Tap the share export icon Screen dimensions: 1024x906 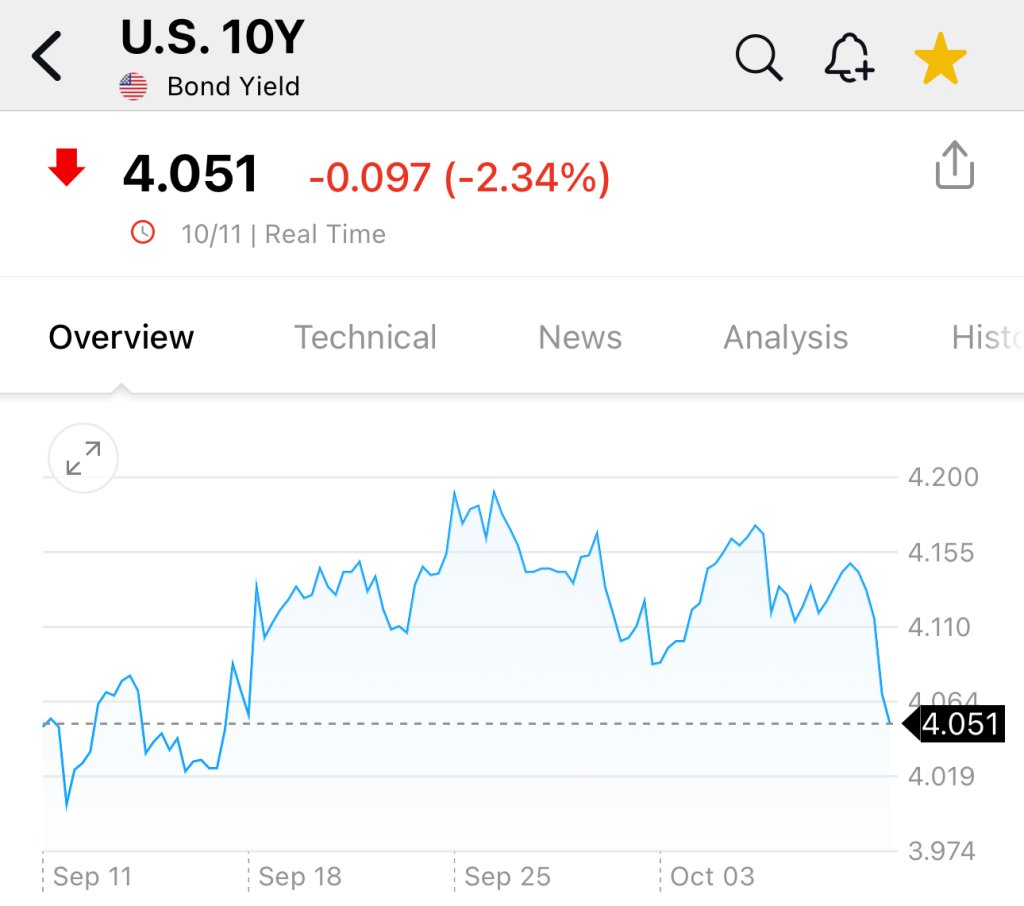[954, 165]
